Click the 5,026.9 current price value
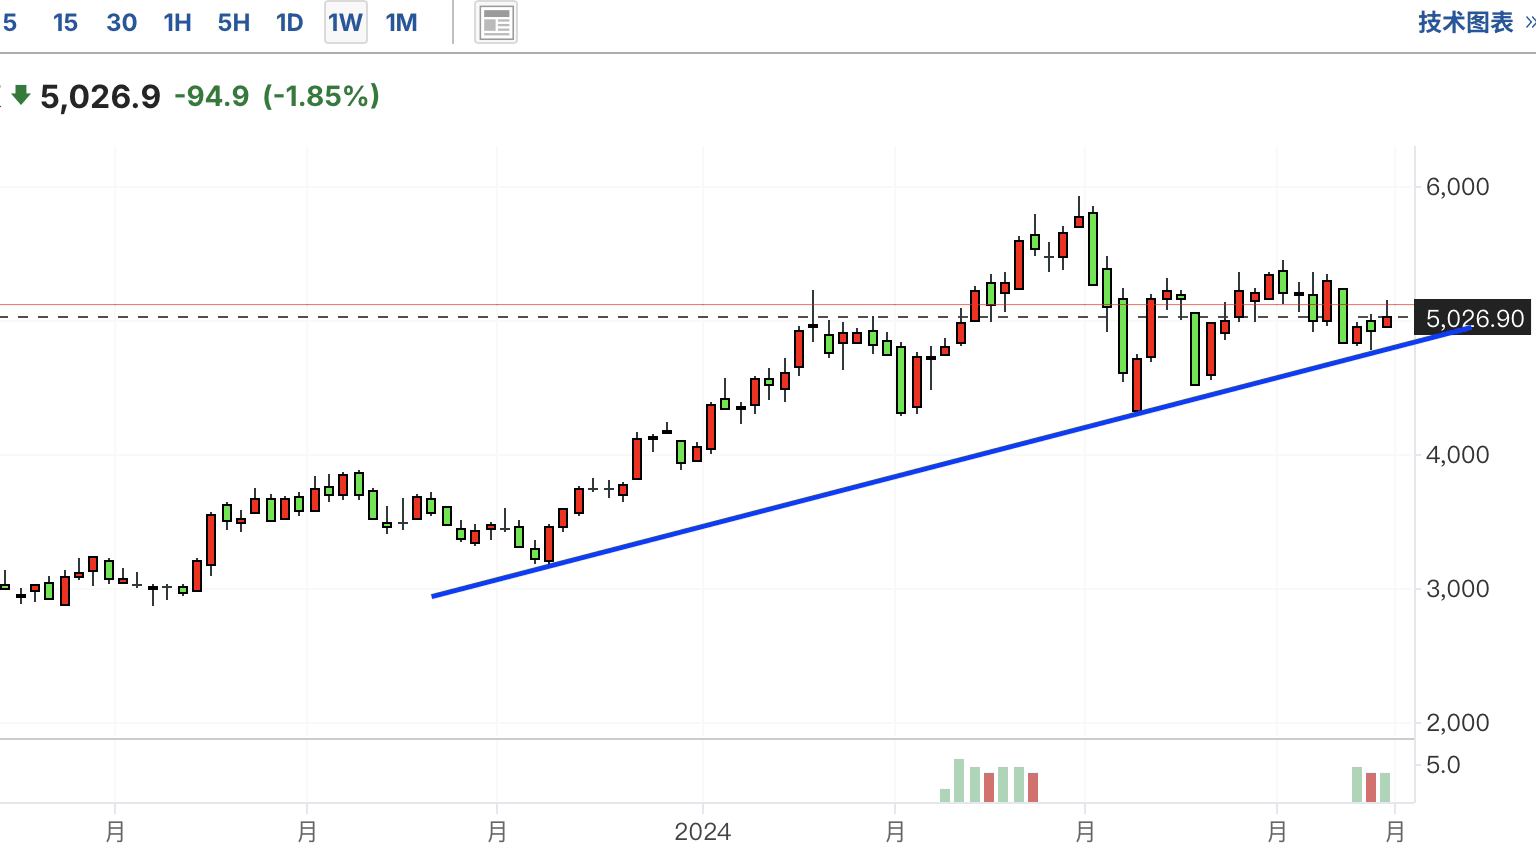1536x858 pixels. [100, 96]
